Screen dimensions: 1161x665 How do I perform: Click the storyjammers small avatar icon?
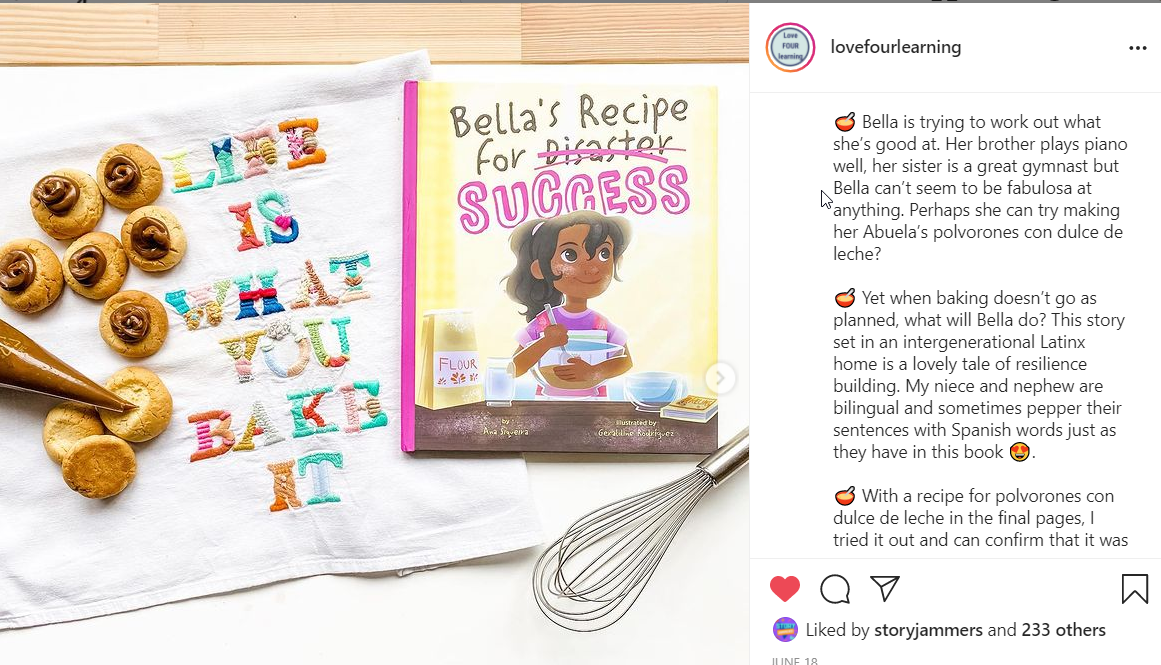coord(785,629)
